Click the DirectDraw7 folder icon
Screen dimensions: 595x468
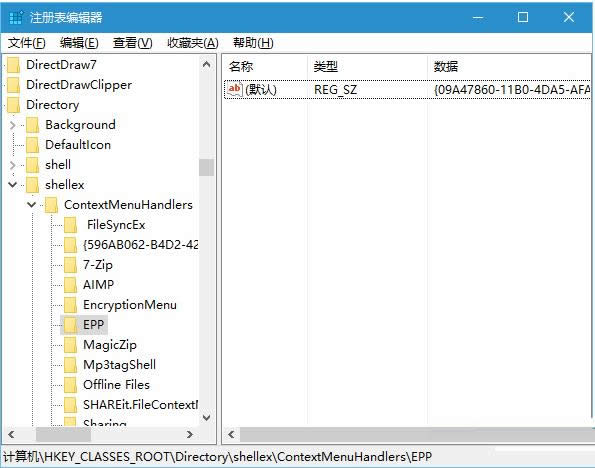[x=14, y=65]
